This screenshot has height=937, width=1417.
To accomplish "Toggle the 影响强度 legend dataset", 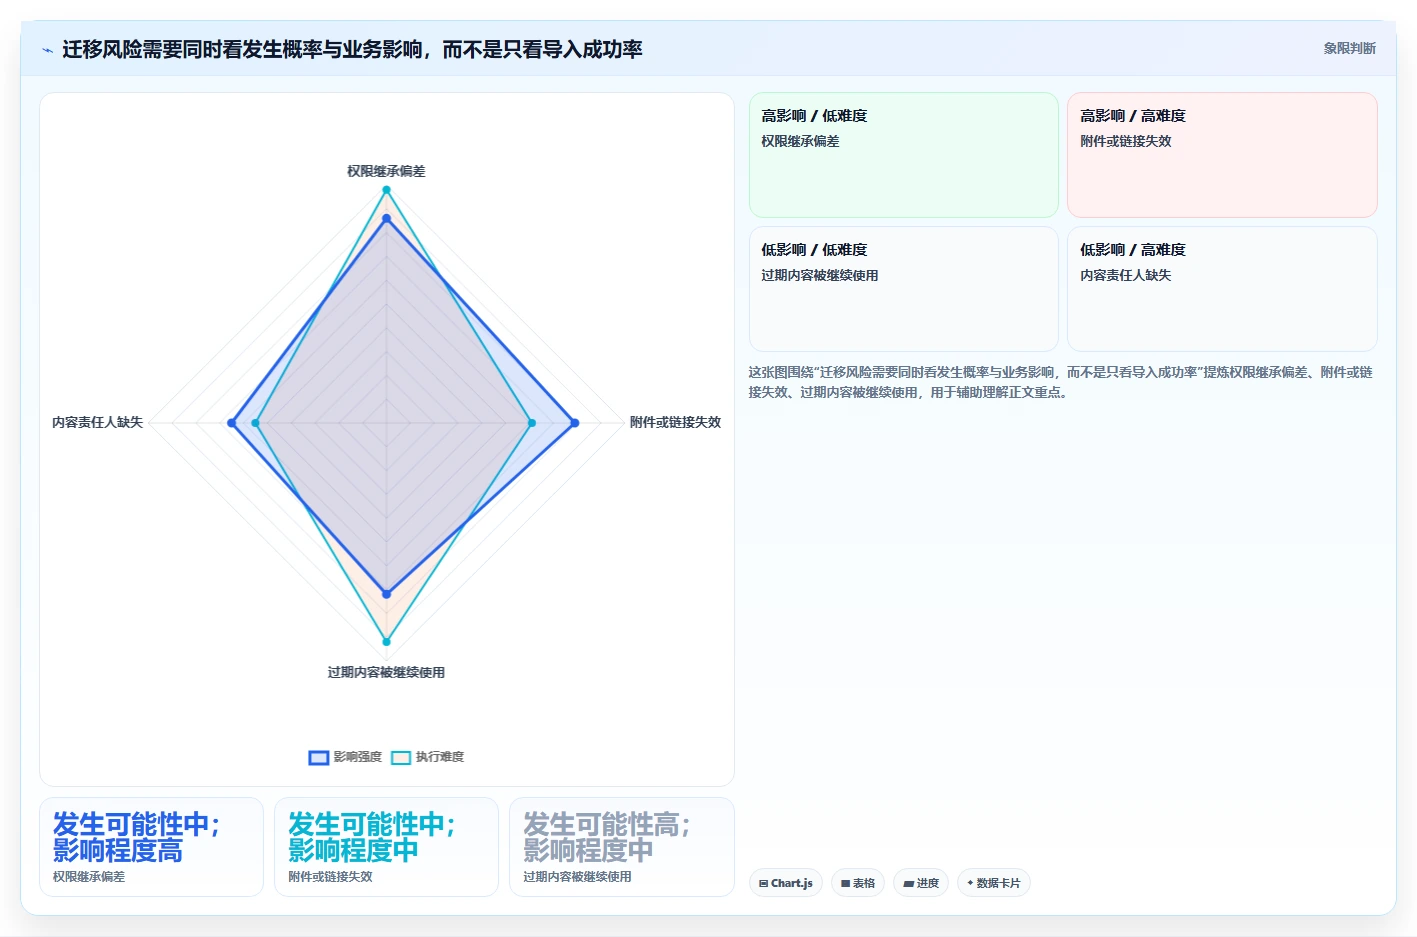I will (x=346, y=757).
